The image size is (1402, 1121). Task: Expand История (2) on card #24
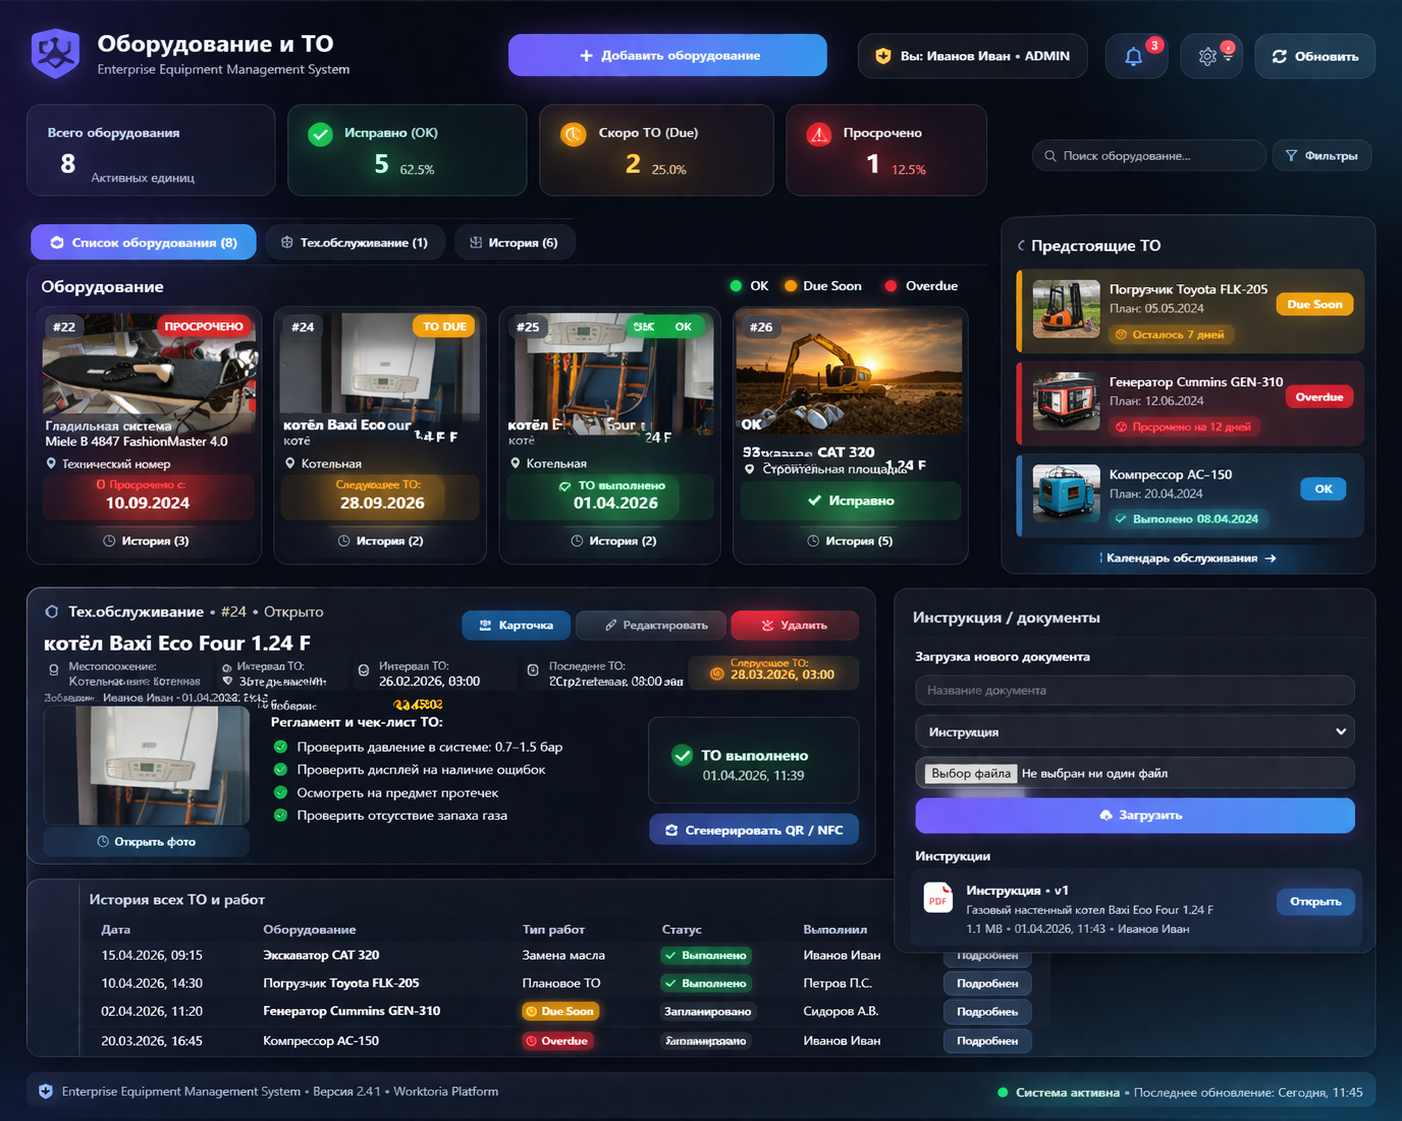(x=381, y=541)
